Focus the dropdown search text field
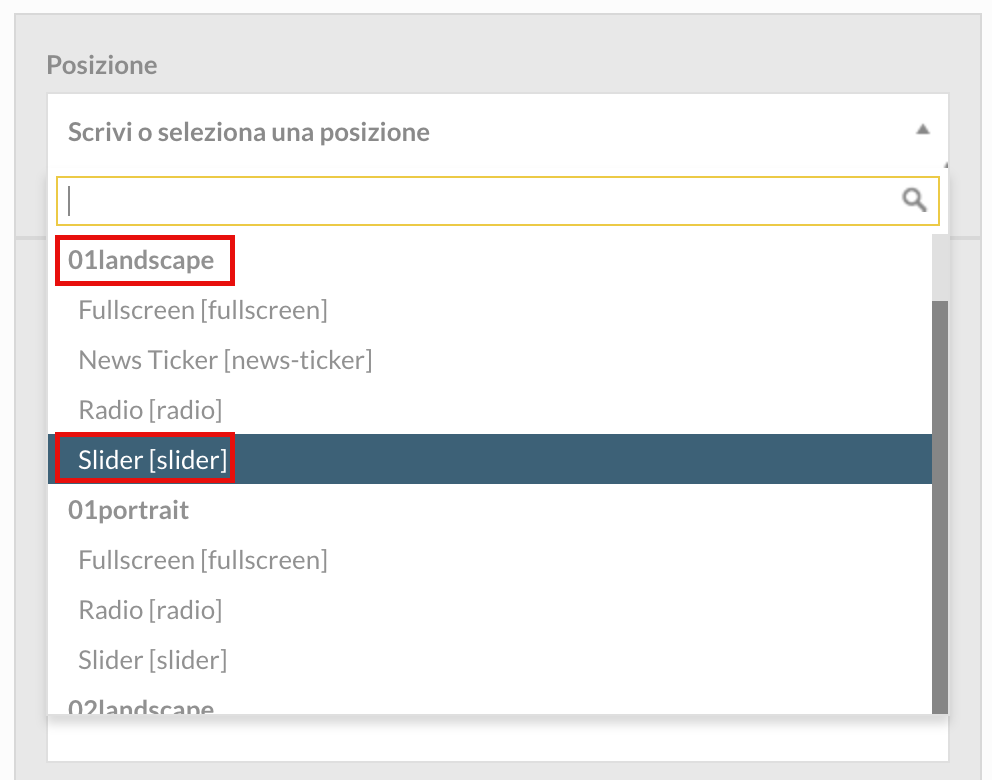 coord(497,201)
